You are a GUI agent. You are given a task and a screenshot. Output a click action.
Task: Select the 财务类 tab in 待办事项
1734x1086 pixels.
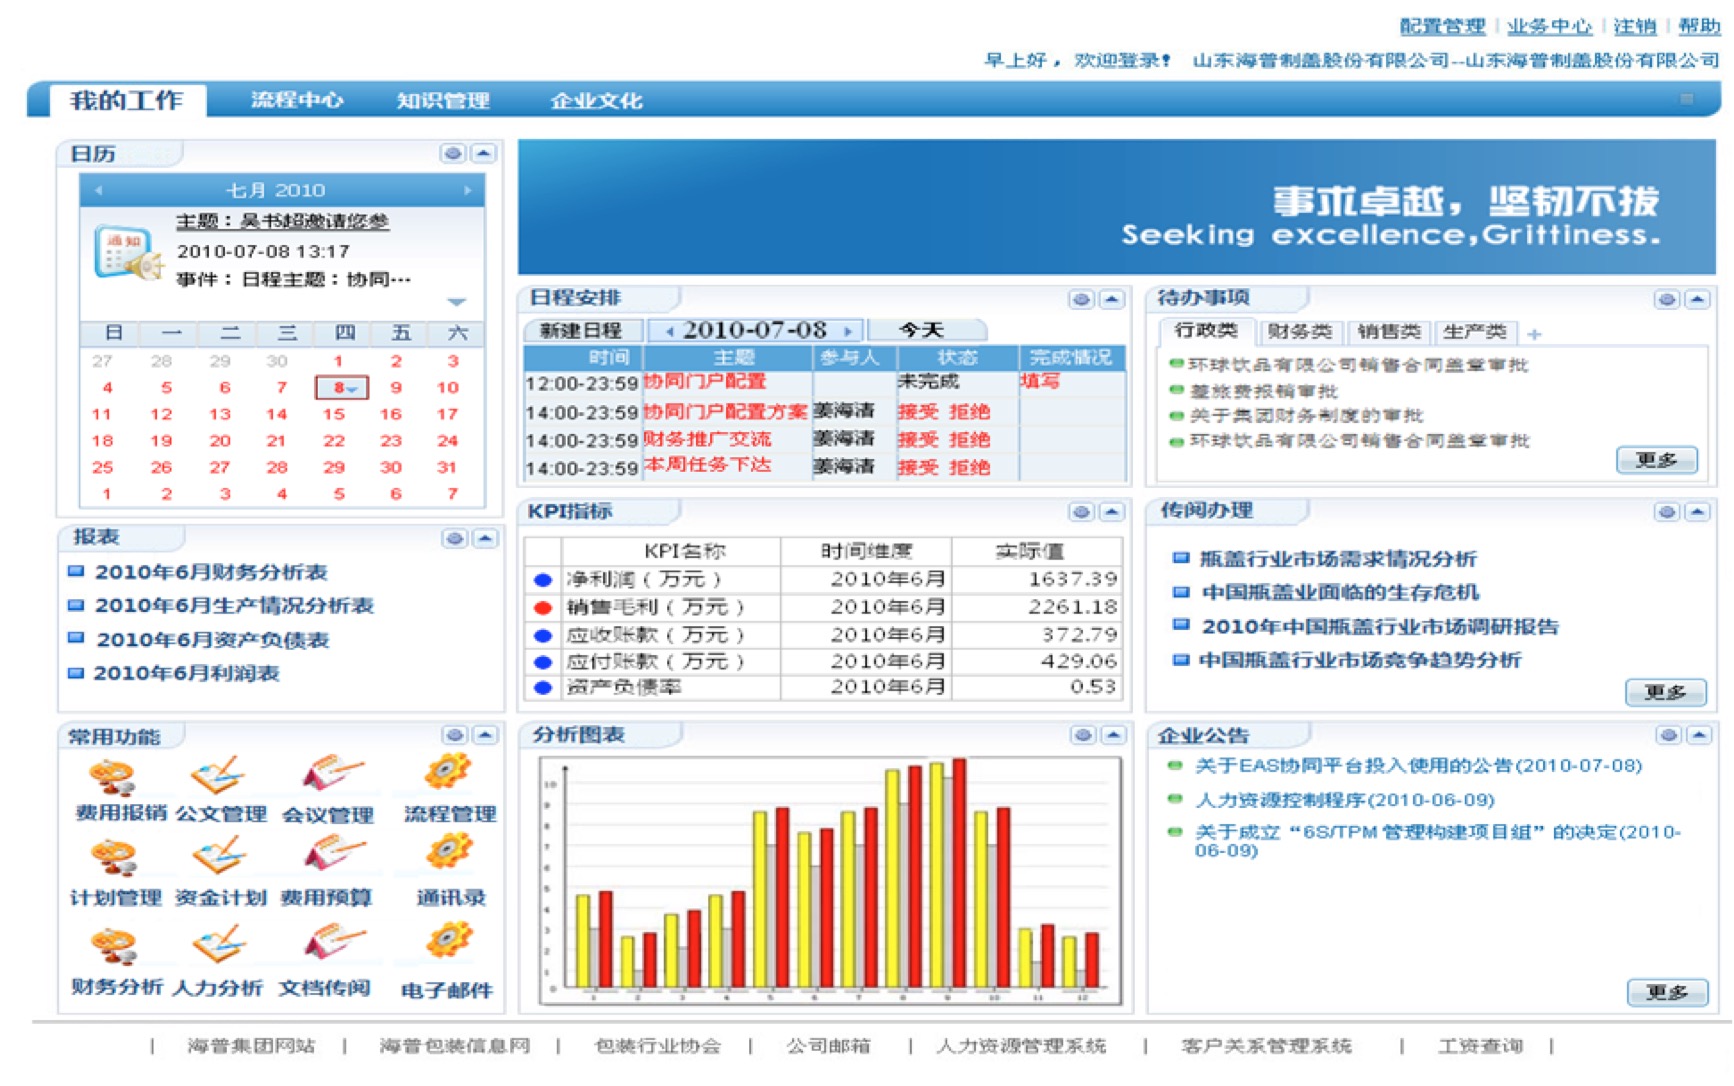pyautogui.click(x=1299, y=332)
